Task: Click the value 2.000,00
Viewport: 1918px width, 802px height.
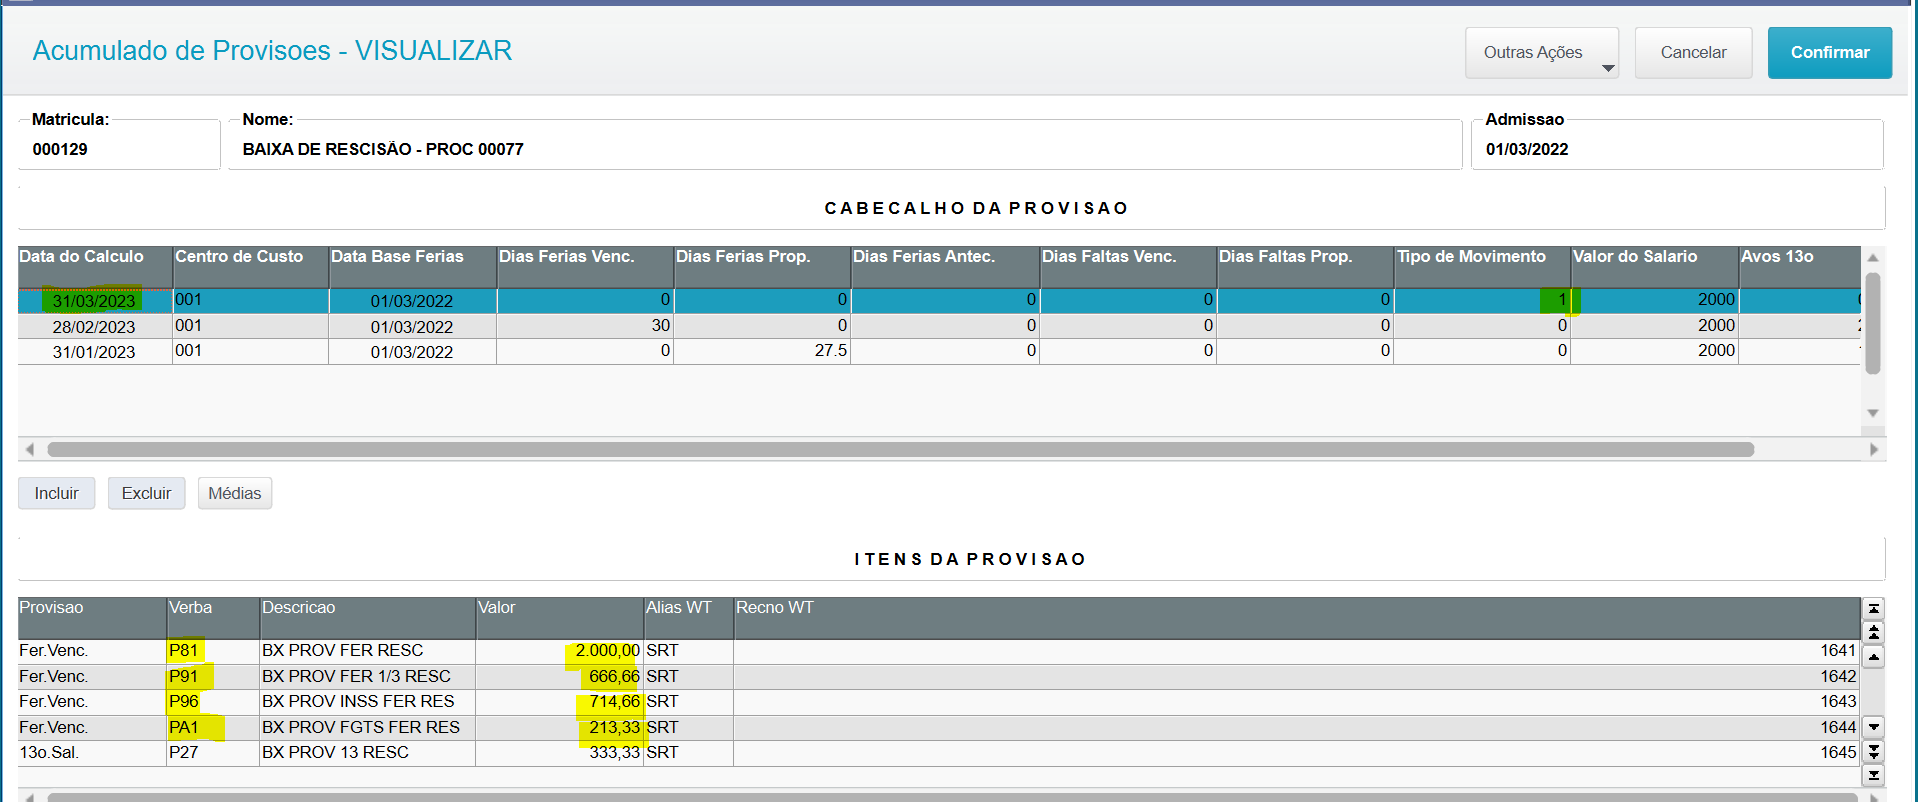Action: coord(560,651)
